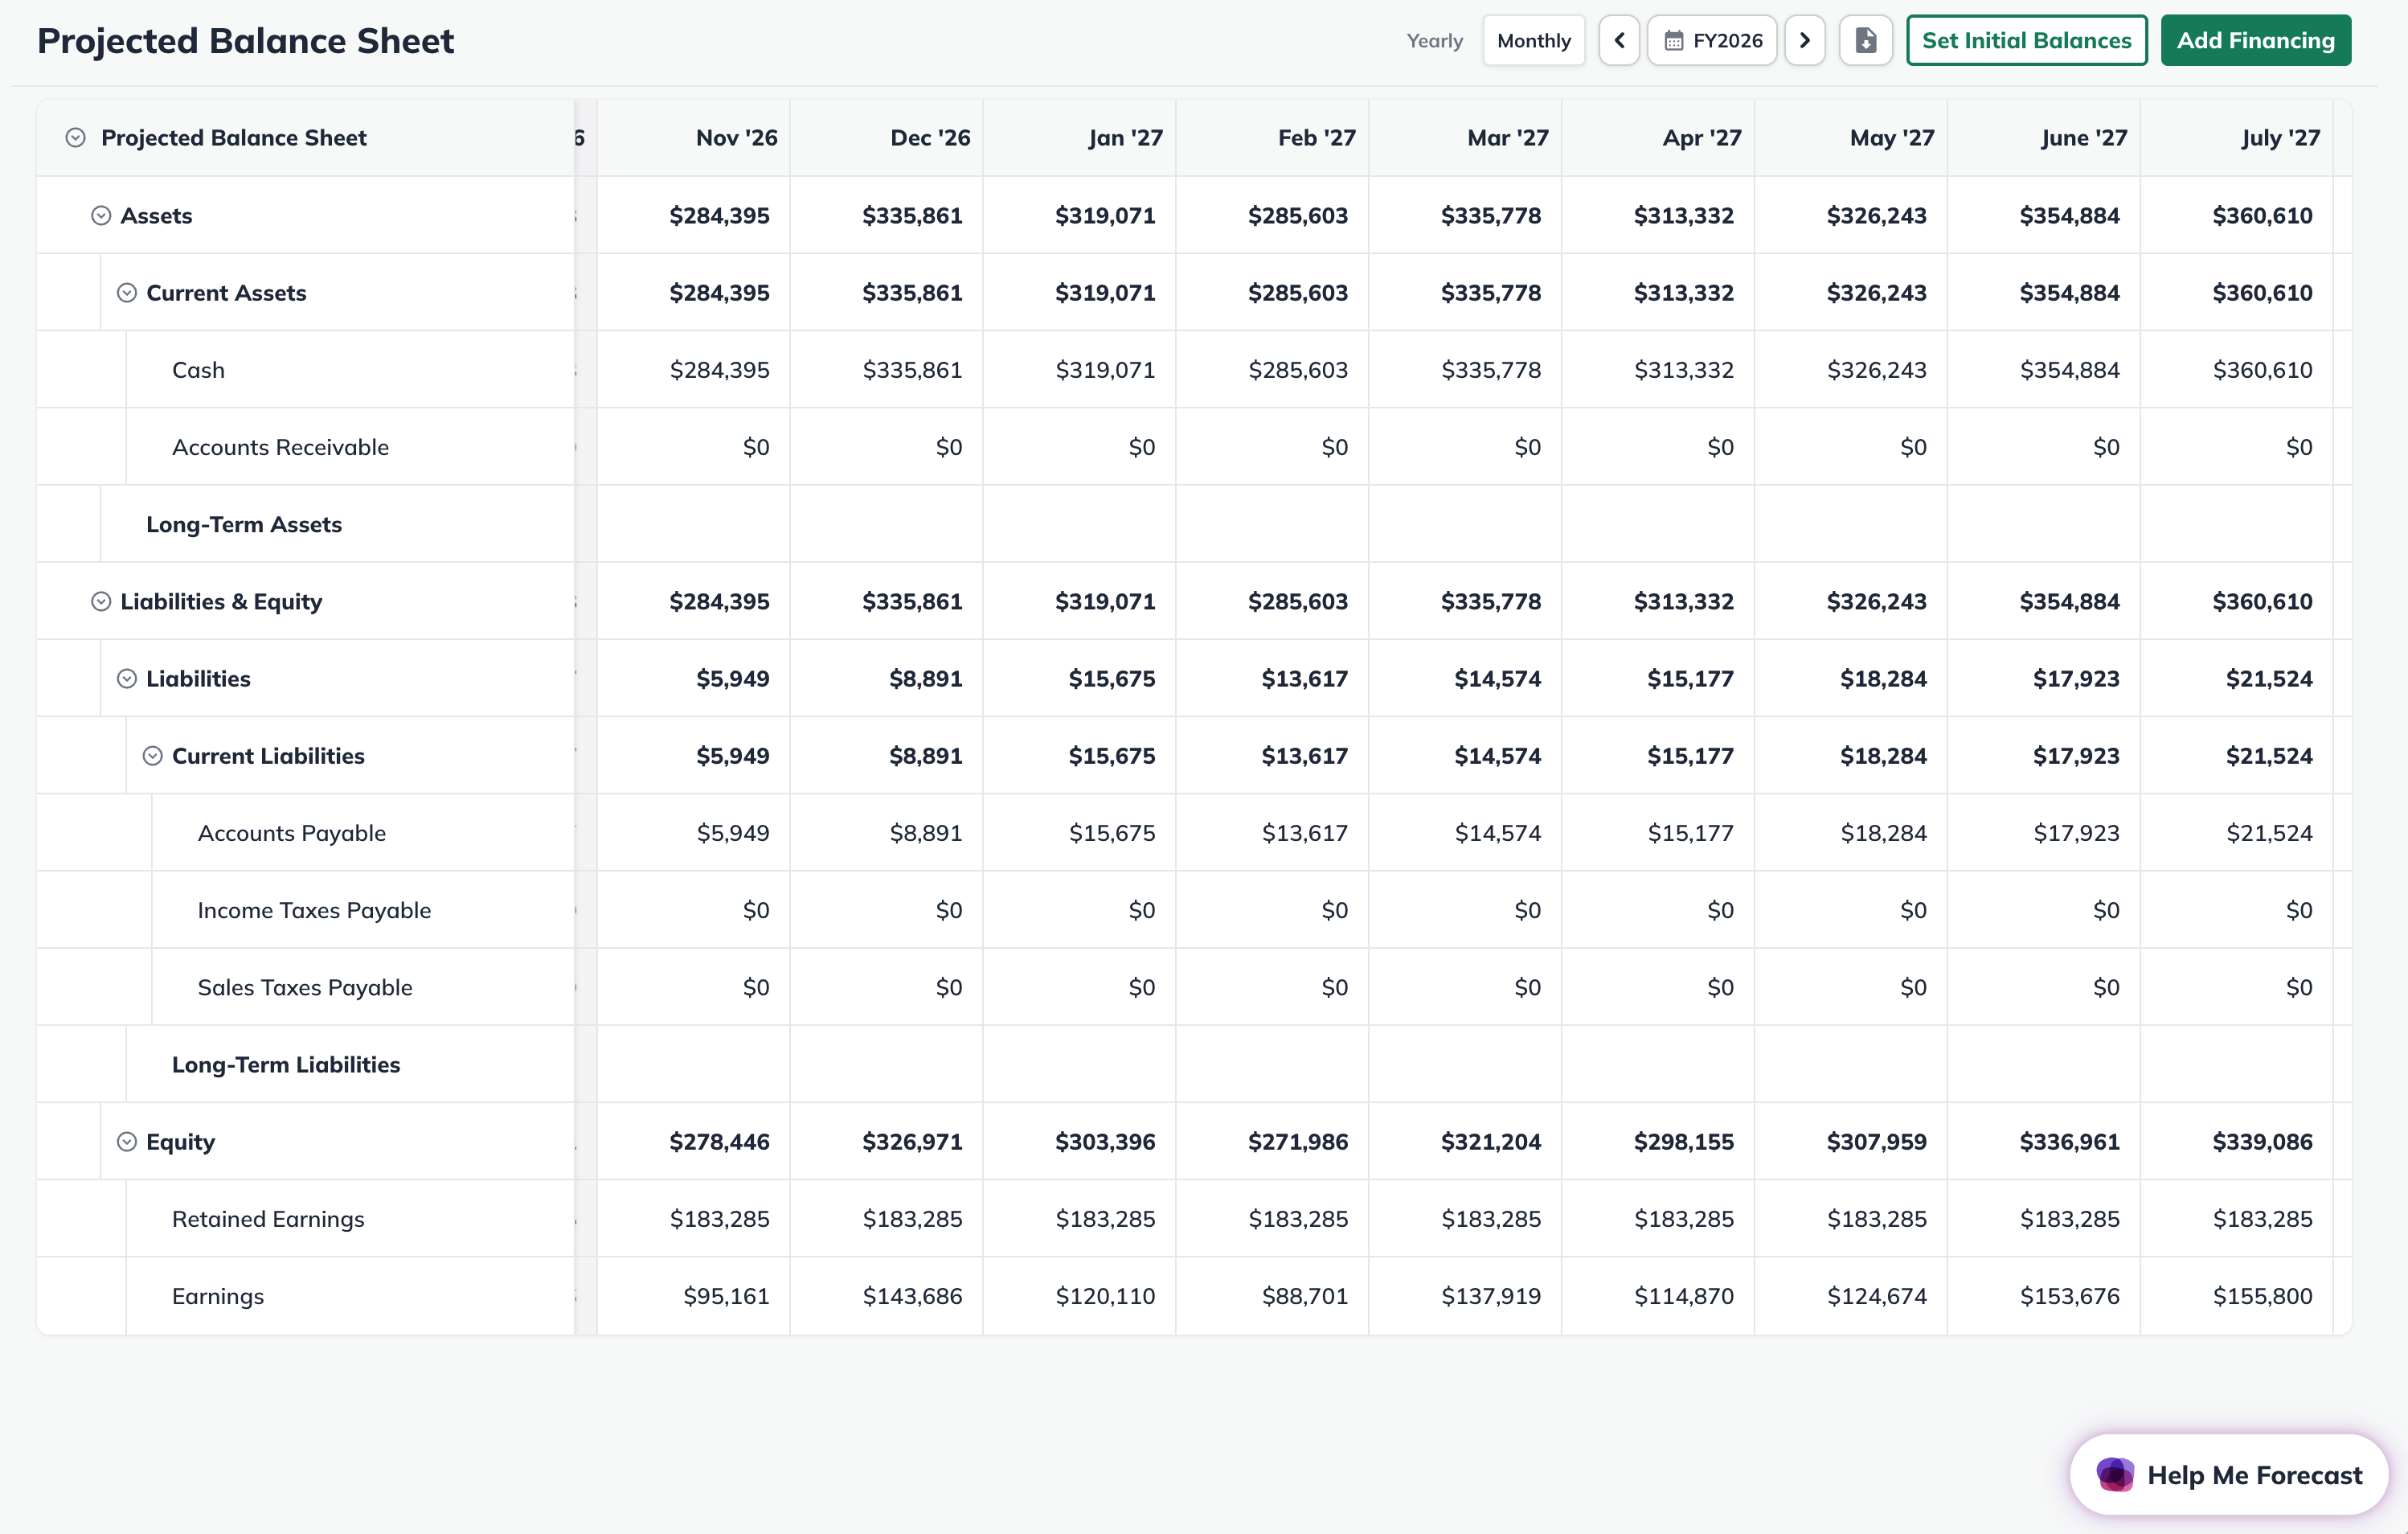Click Assets total $313,332 for Apr '27
This screenshot has height=1534, width=2408.
point(1683,215)
